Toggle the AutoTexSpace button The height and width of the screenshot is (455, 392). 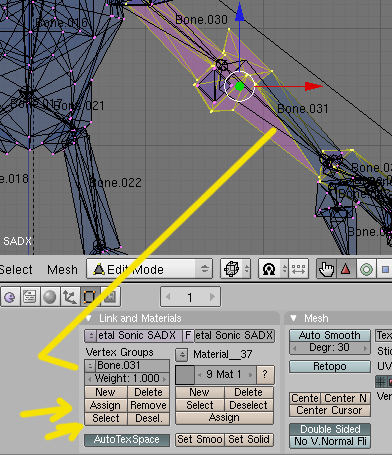(x=127, y=440)
